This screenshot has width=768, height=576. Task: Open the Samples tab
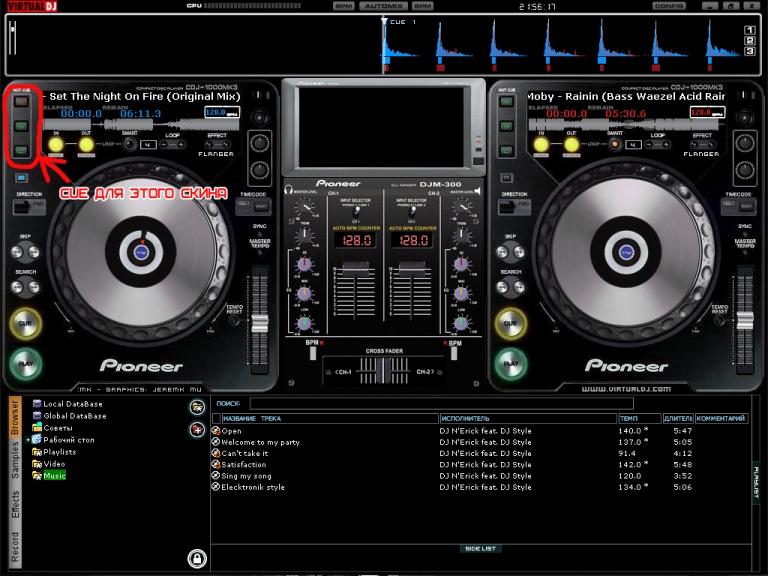click(15, 460)
